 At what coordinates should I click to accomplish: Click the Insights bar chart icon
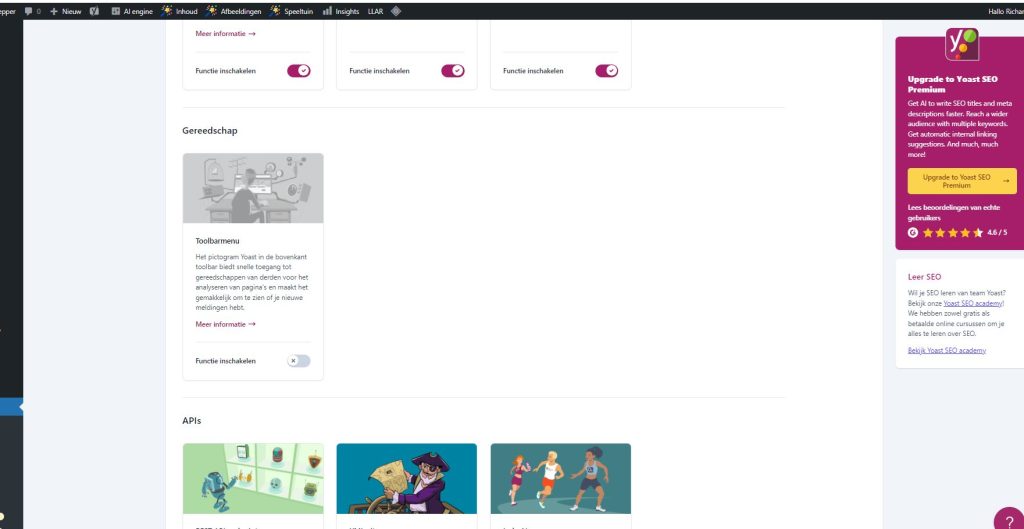click(327, 11)
